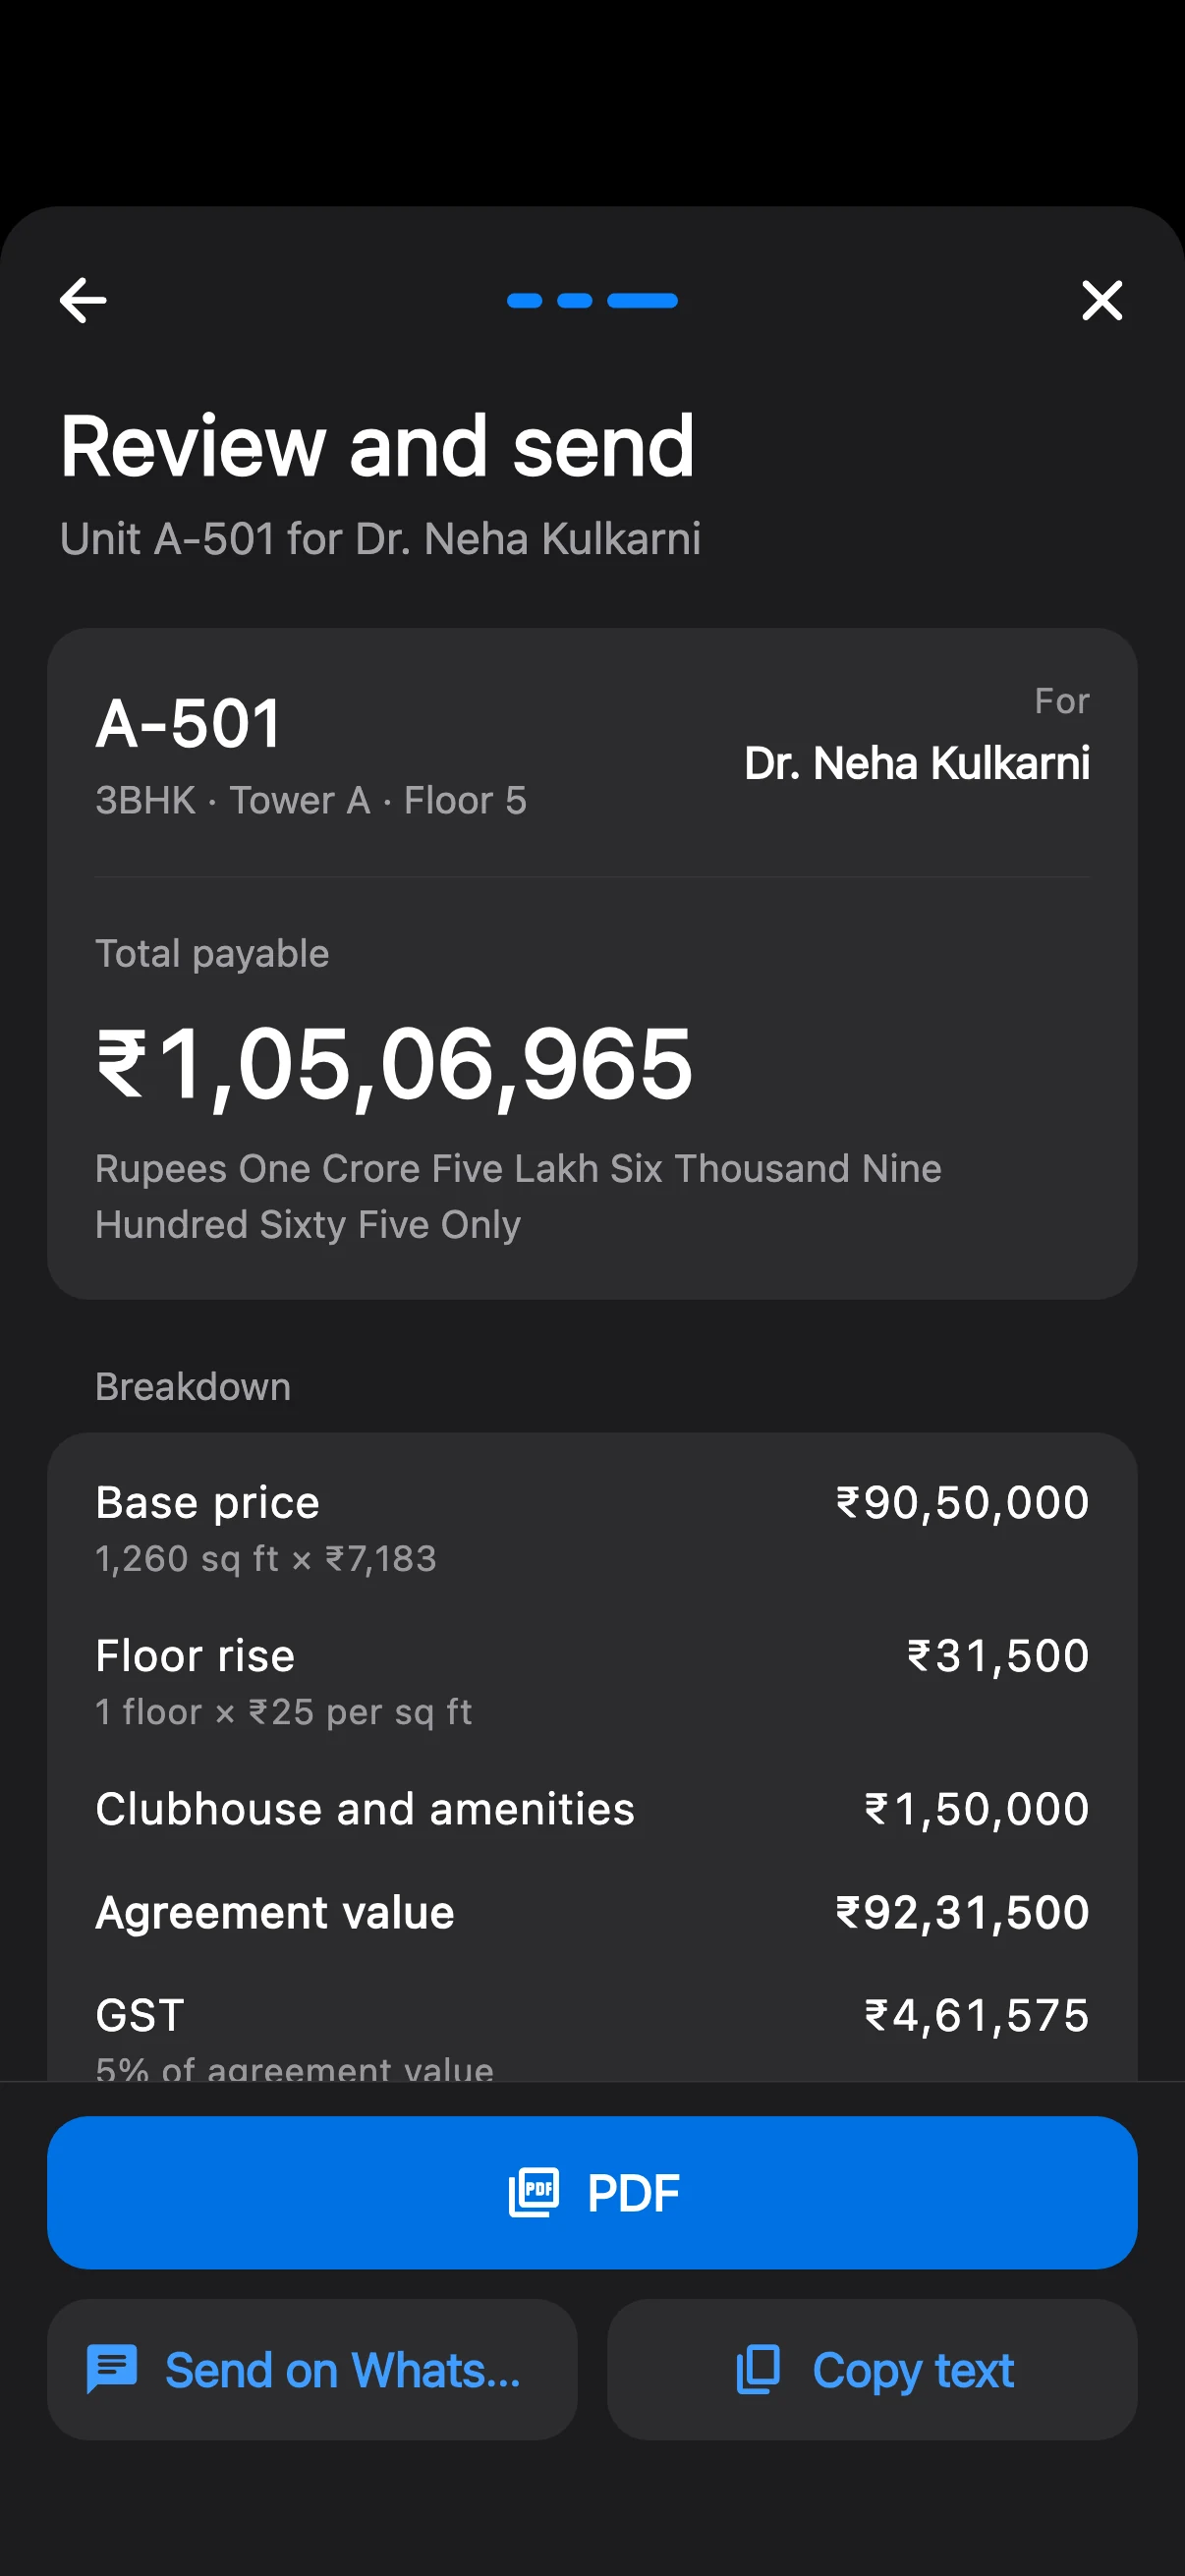Tap the WhatsApp message bubble icon
This screenshot has height=2576, width=1185.
coord(112,2369)
